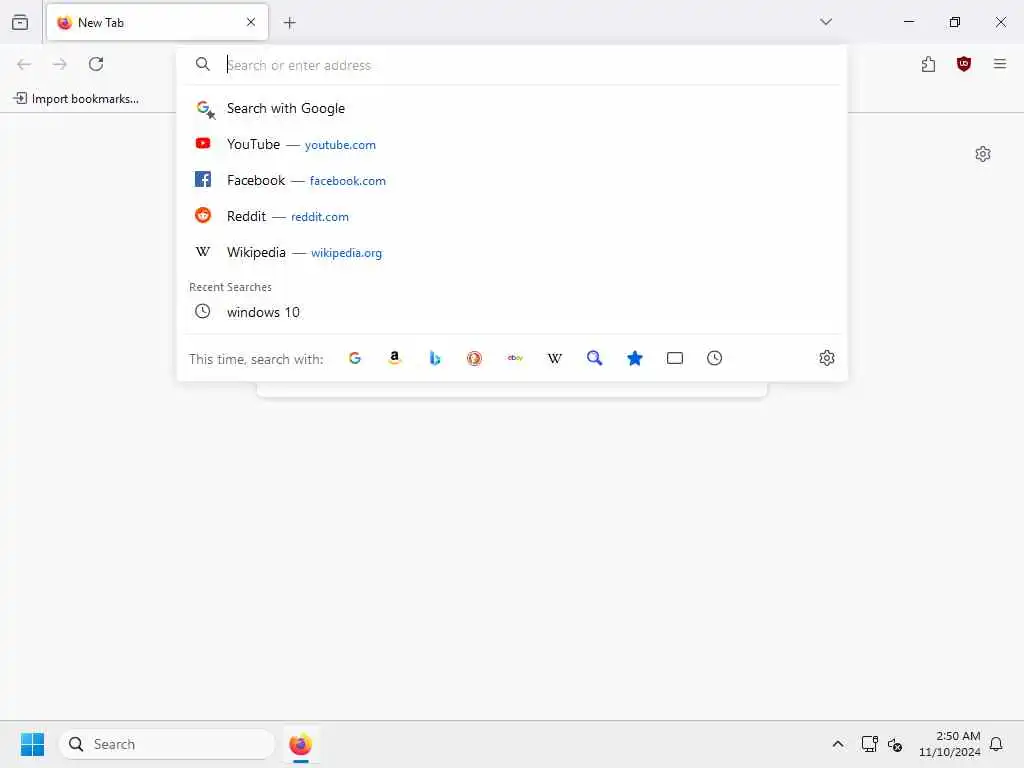Personalize new tab with gear icon
Image resolution: width=1024 pixels, height=768 pixels.
pos(983,154)
